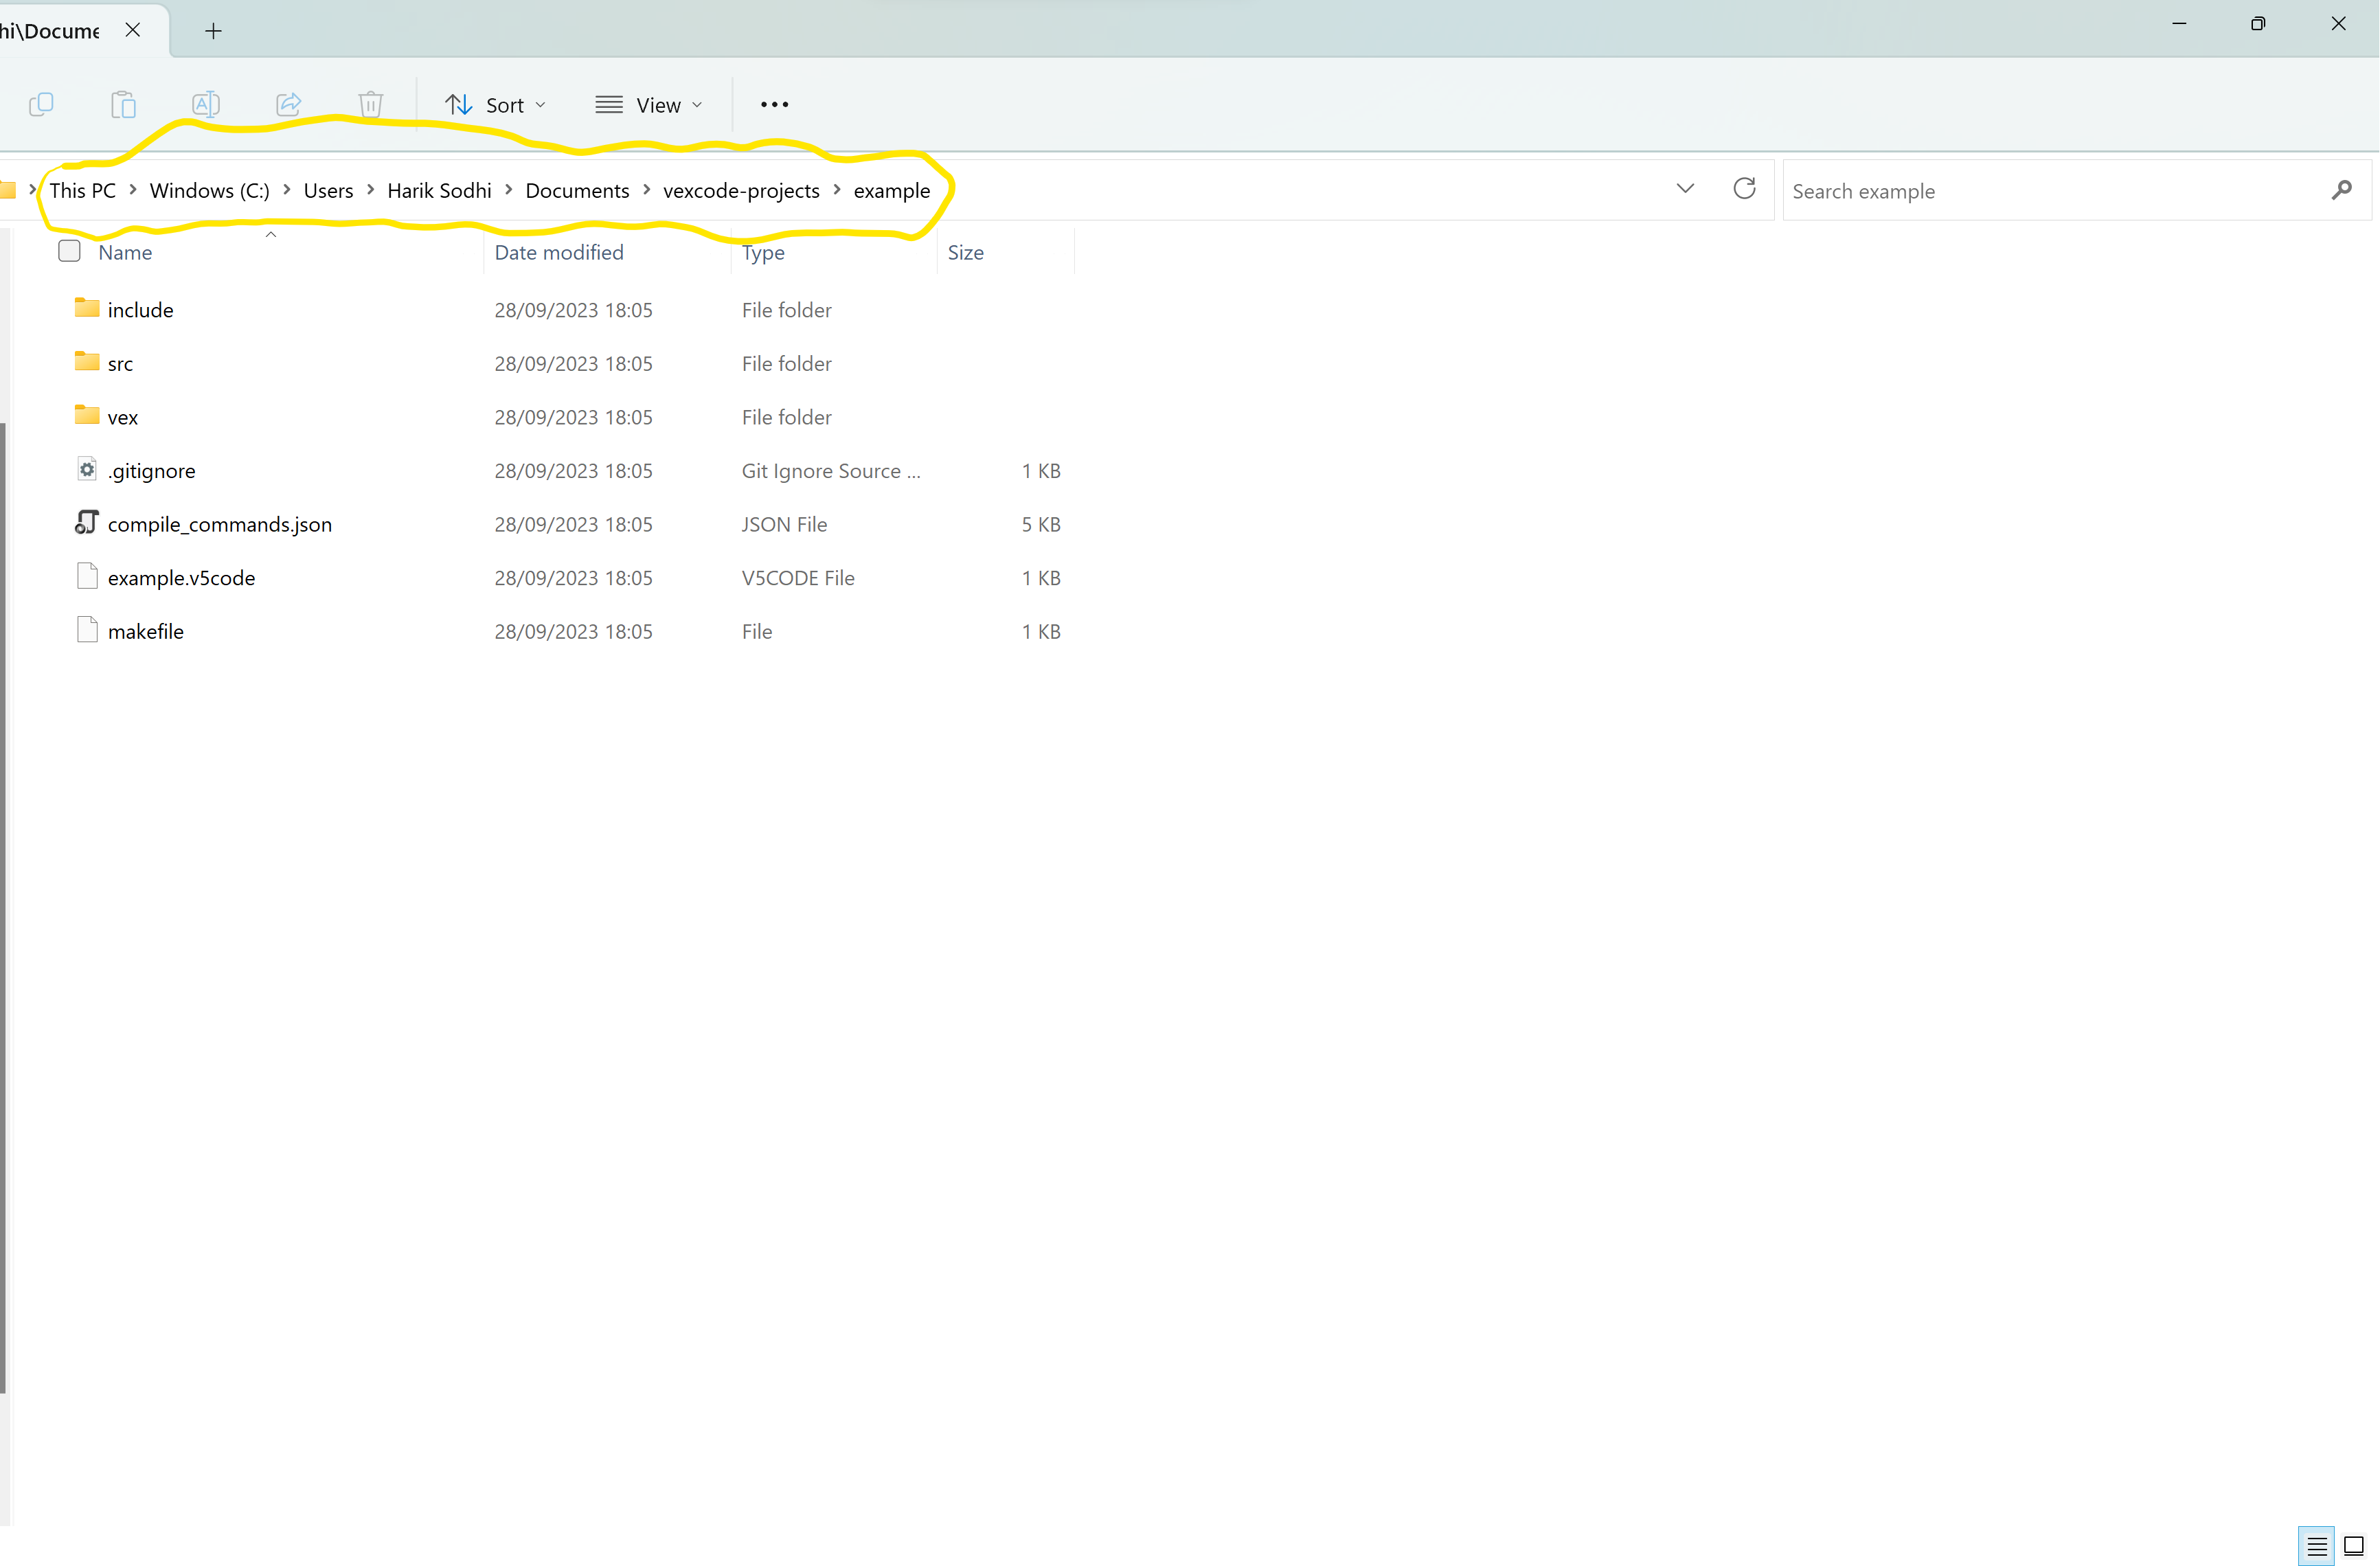Add a new File Explorer tab

click(x=213, y=31)
